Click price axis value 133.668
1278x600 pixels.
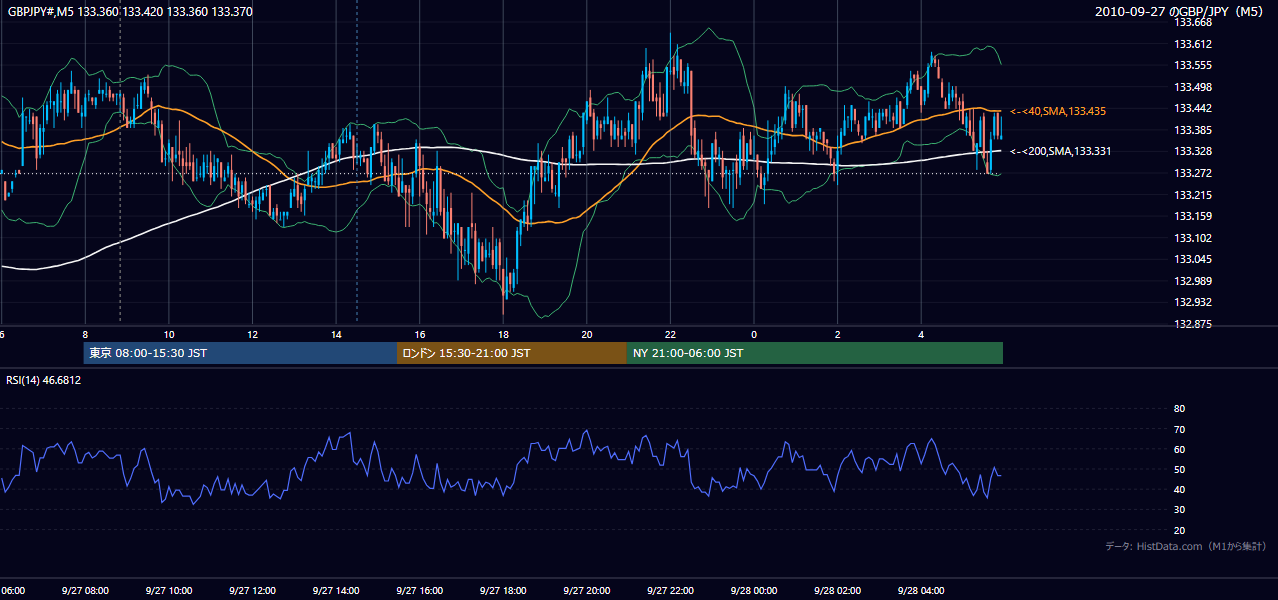coord(1192,22)
